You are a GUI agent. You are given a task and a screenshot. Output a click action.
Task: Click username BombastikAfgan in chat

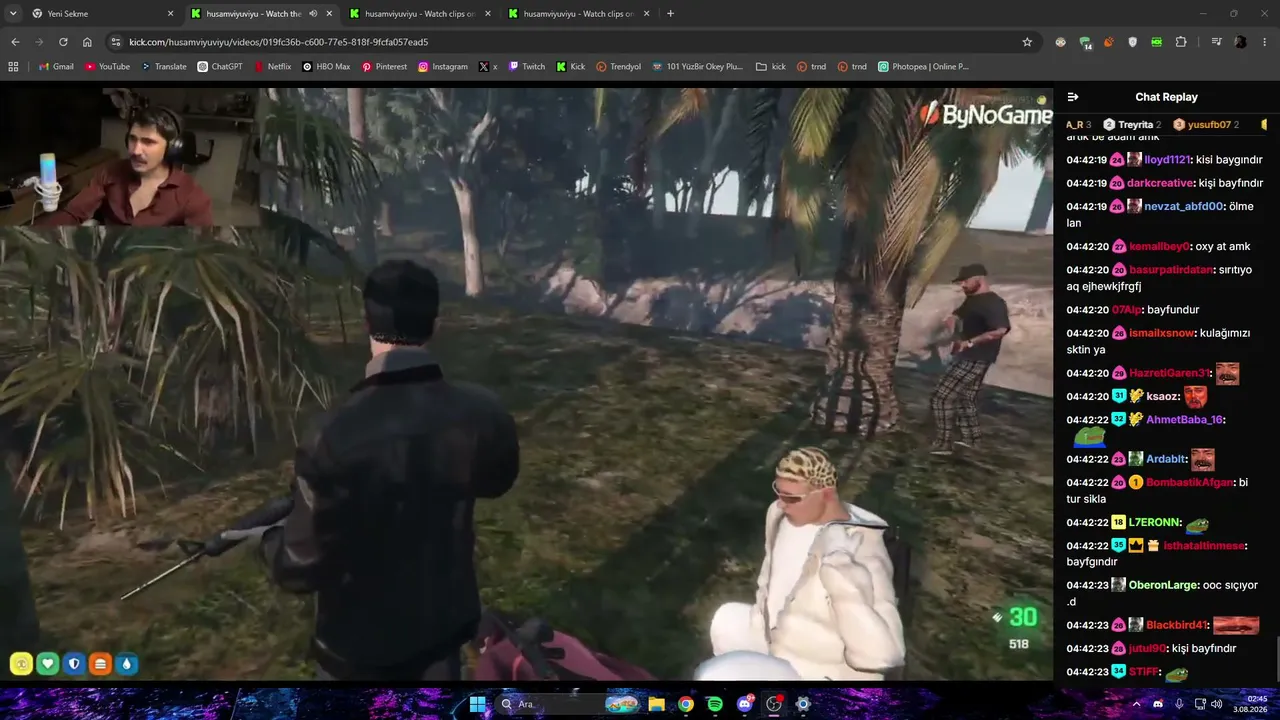coord(1190,483)
